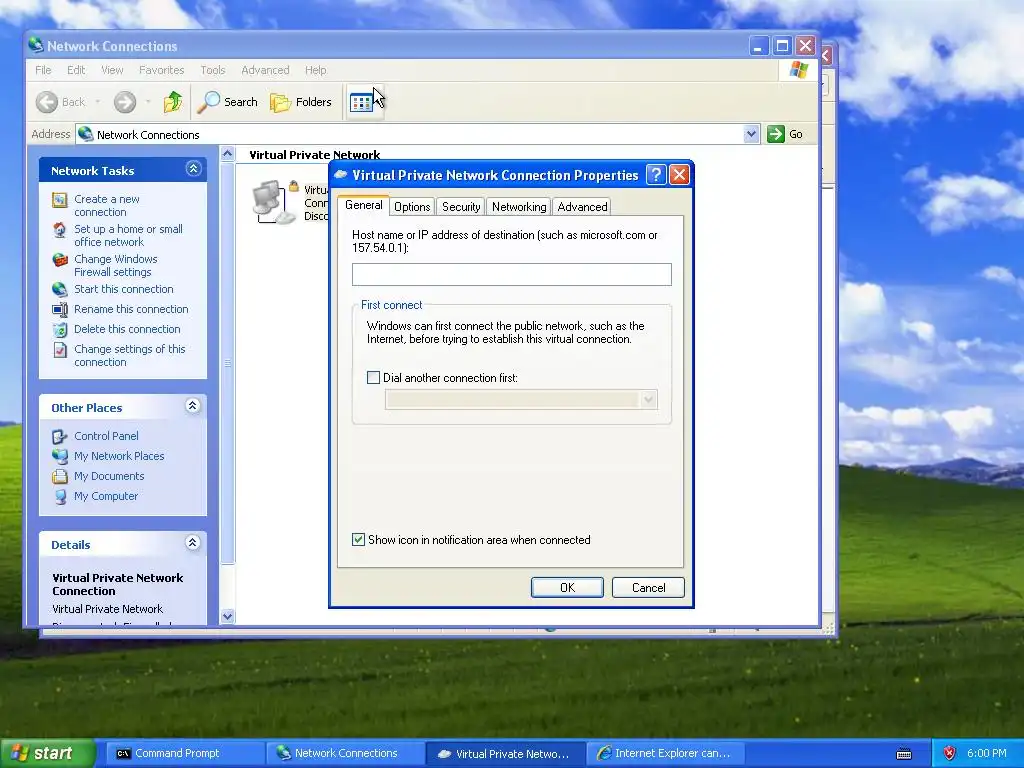The image size is (1024, 768).
Task: Switch to the Security tab
Action: [x=461, y=207]
